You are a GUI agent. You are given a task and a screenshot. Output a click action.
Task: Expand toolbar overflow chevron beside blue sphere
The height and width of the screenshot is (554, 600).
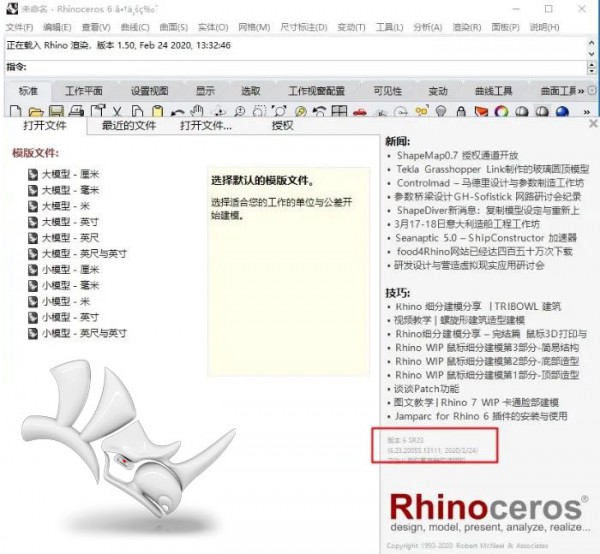point(586,112)
